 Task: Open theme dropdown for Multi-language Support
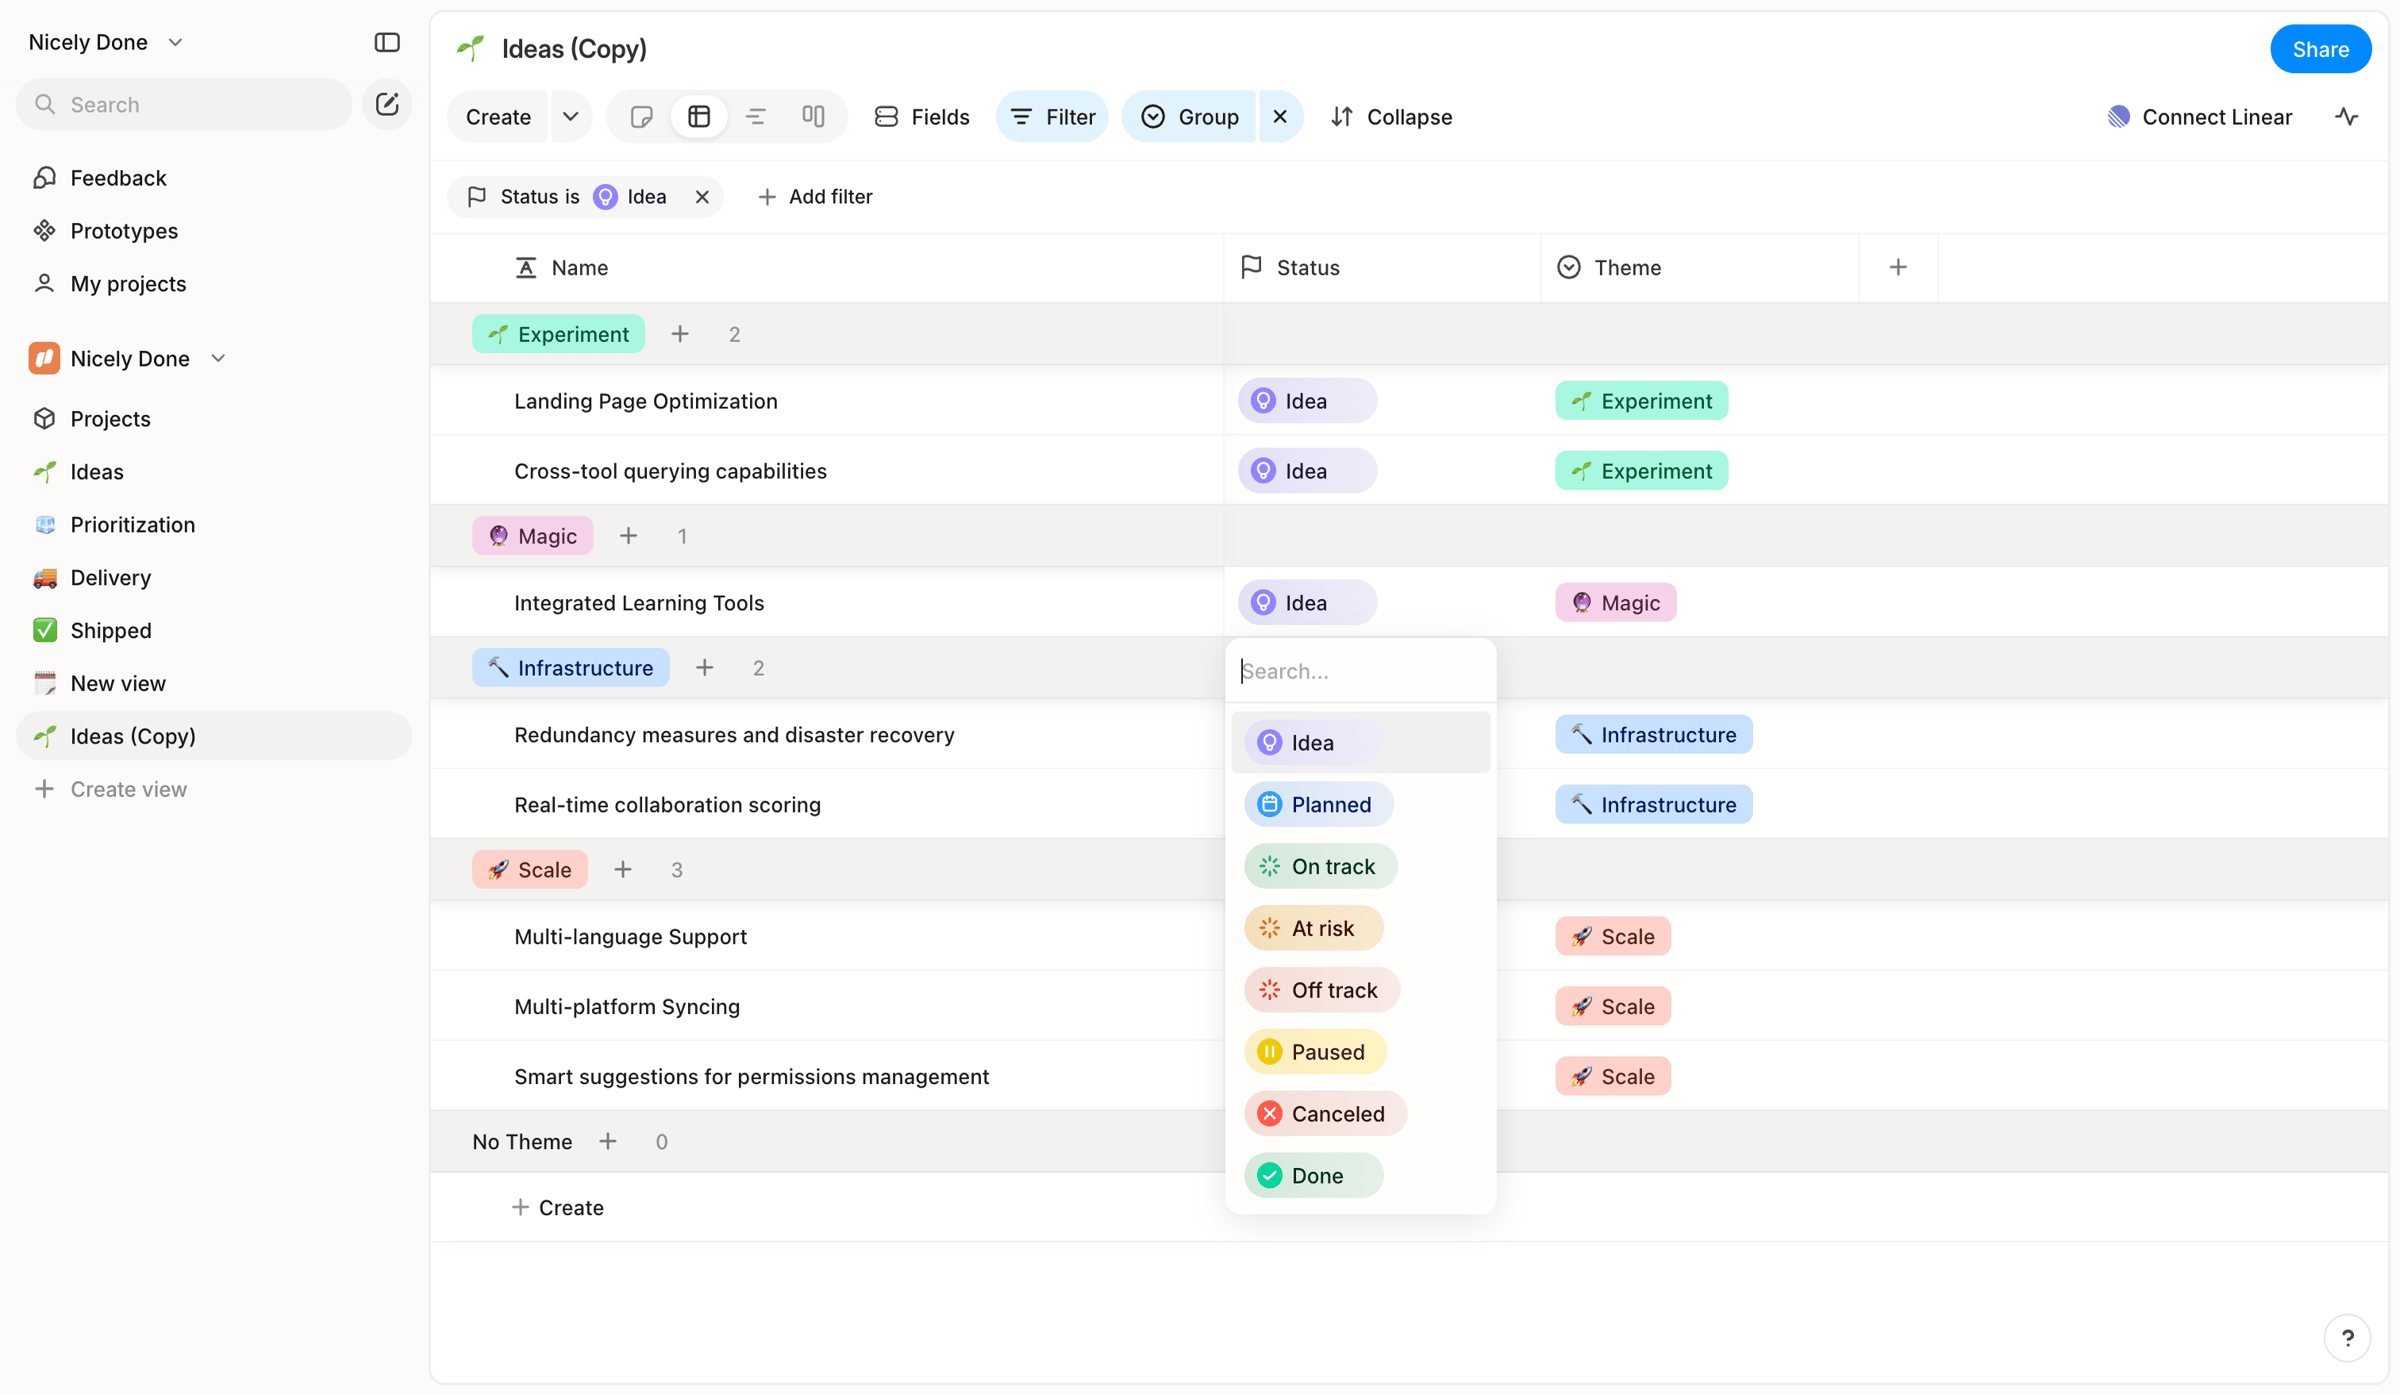[x=1613, y=937]
